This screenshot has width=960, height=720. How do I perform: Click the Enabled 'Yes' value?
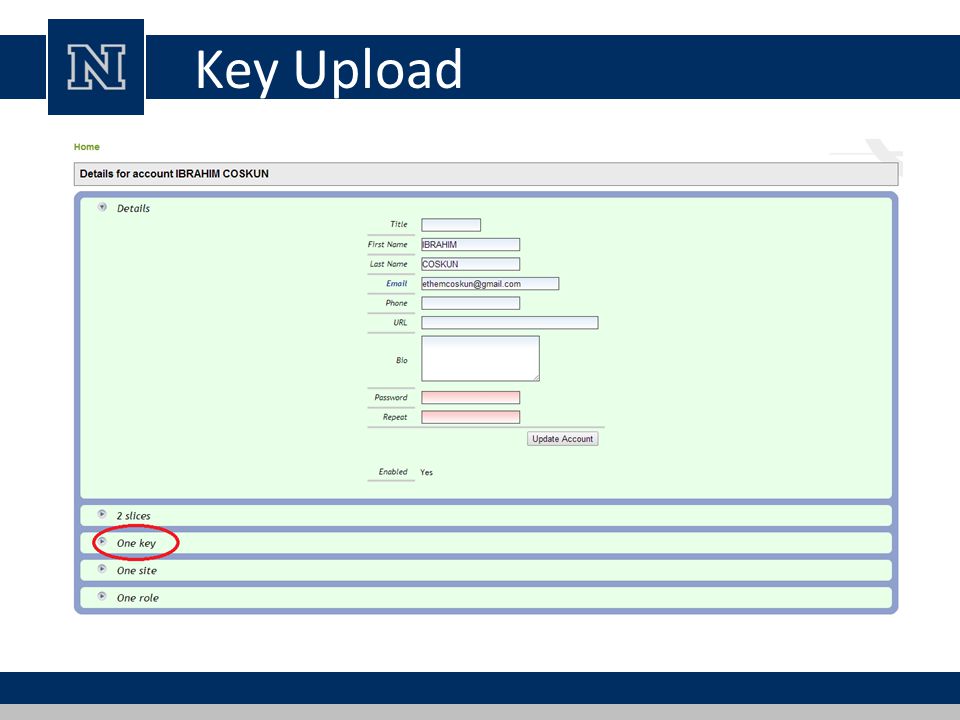(426, 472)
